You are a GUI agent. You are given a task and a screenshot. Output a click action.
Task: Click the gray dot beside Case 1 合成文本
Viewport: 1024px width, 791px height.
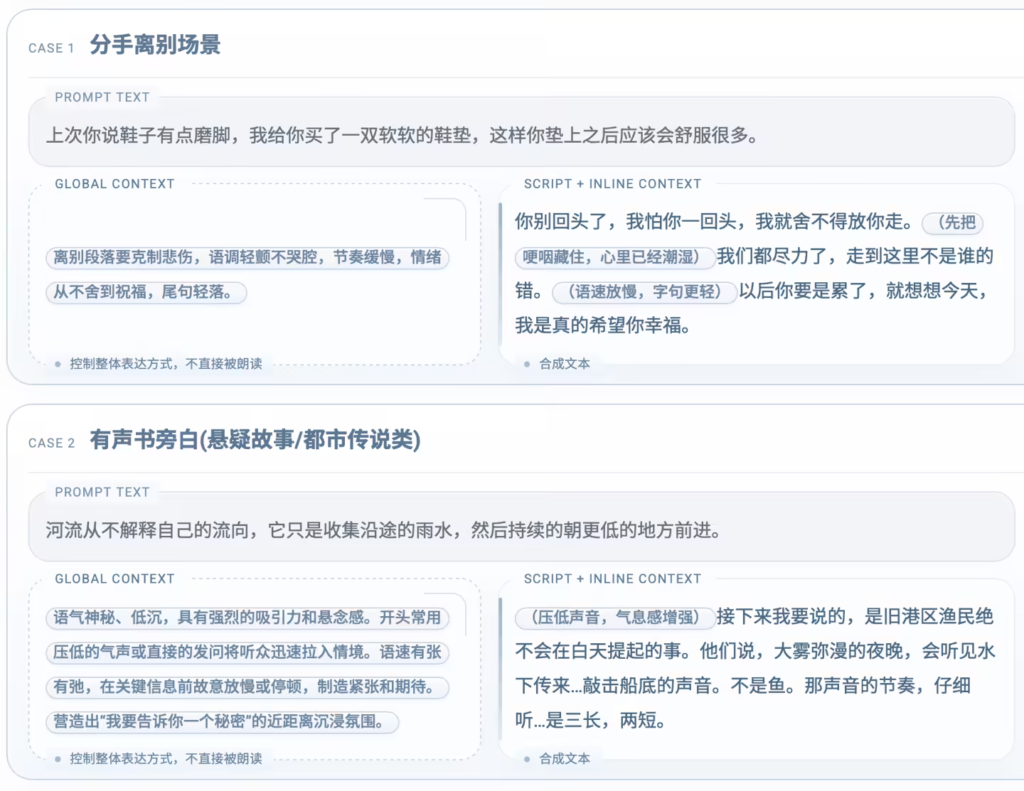[527, 364]
